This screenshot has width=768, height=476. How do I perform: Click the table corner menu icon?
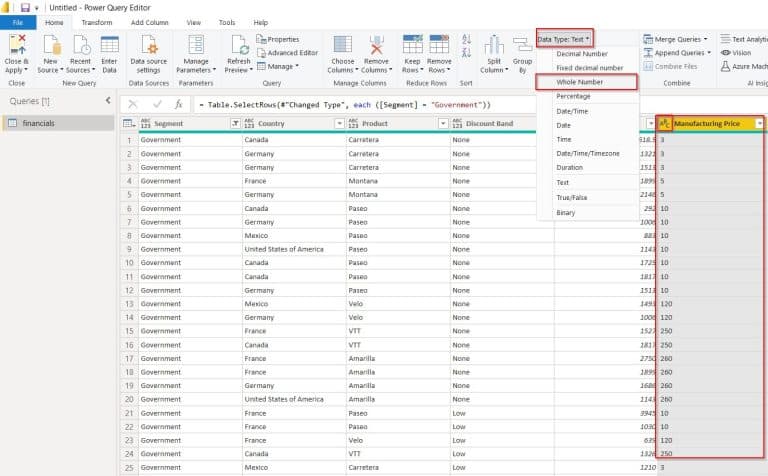129,123
